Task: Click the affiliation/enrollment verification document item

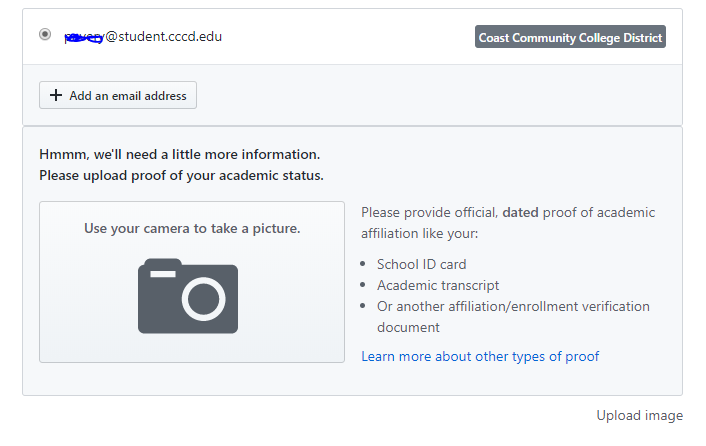Action: (x=512, y=306)
